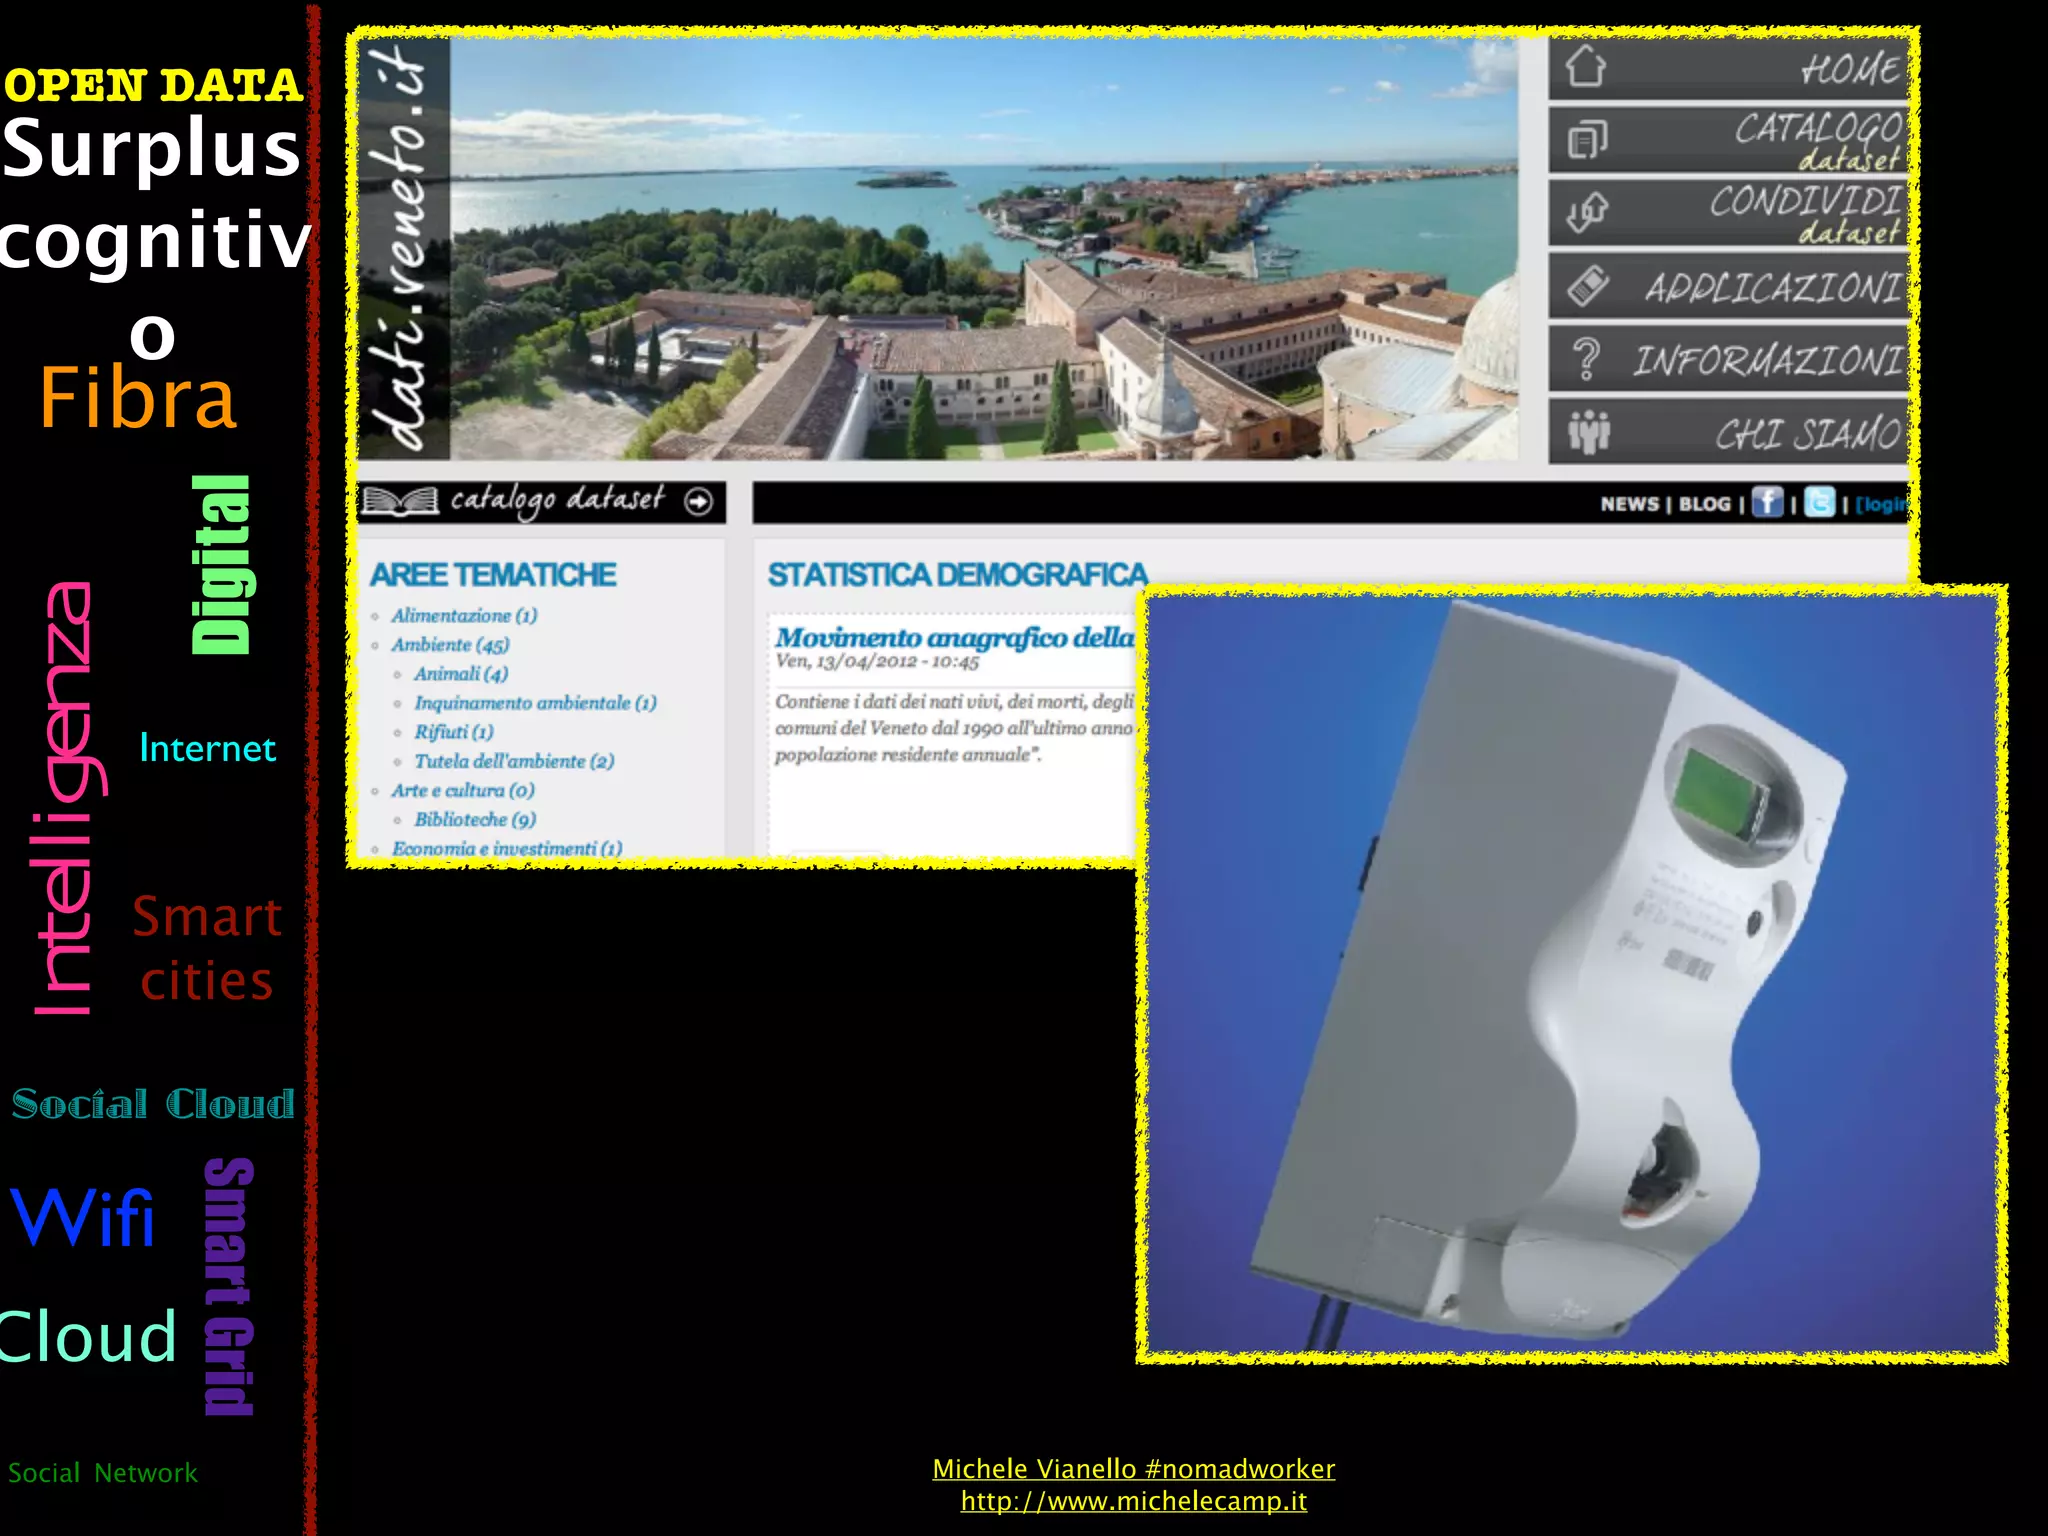Click the orange Fibra word

coord(137,398)
